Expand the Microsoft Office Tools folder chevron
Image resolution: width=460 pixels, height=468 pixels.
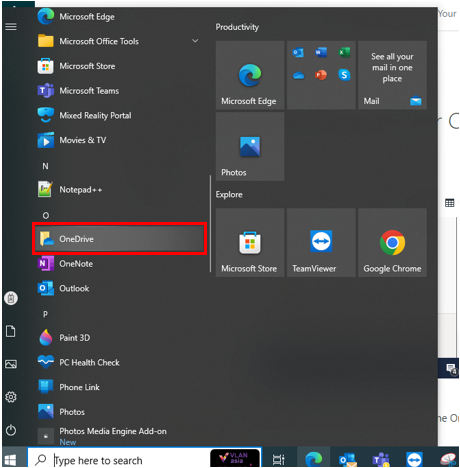pos(195,41)
